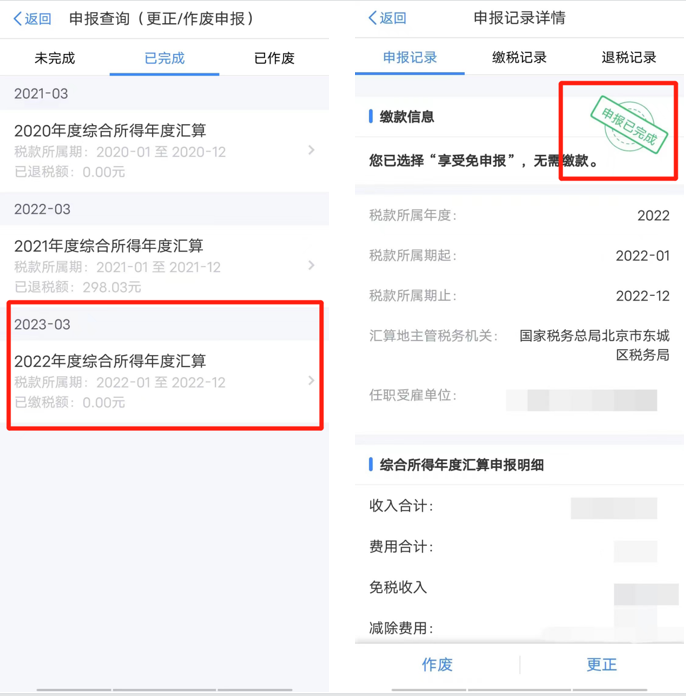This screenshot has height=696, width=686.
Task: Click the green 申报已完成 stamp
Action: pyautogui.click(x=630, y=125)
